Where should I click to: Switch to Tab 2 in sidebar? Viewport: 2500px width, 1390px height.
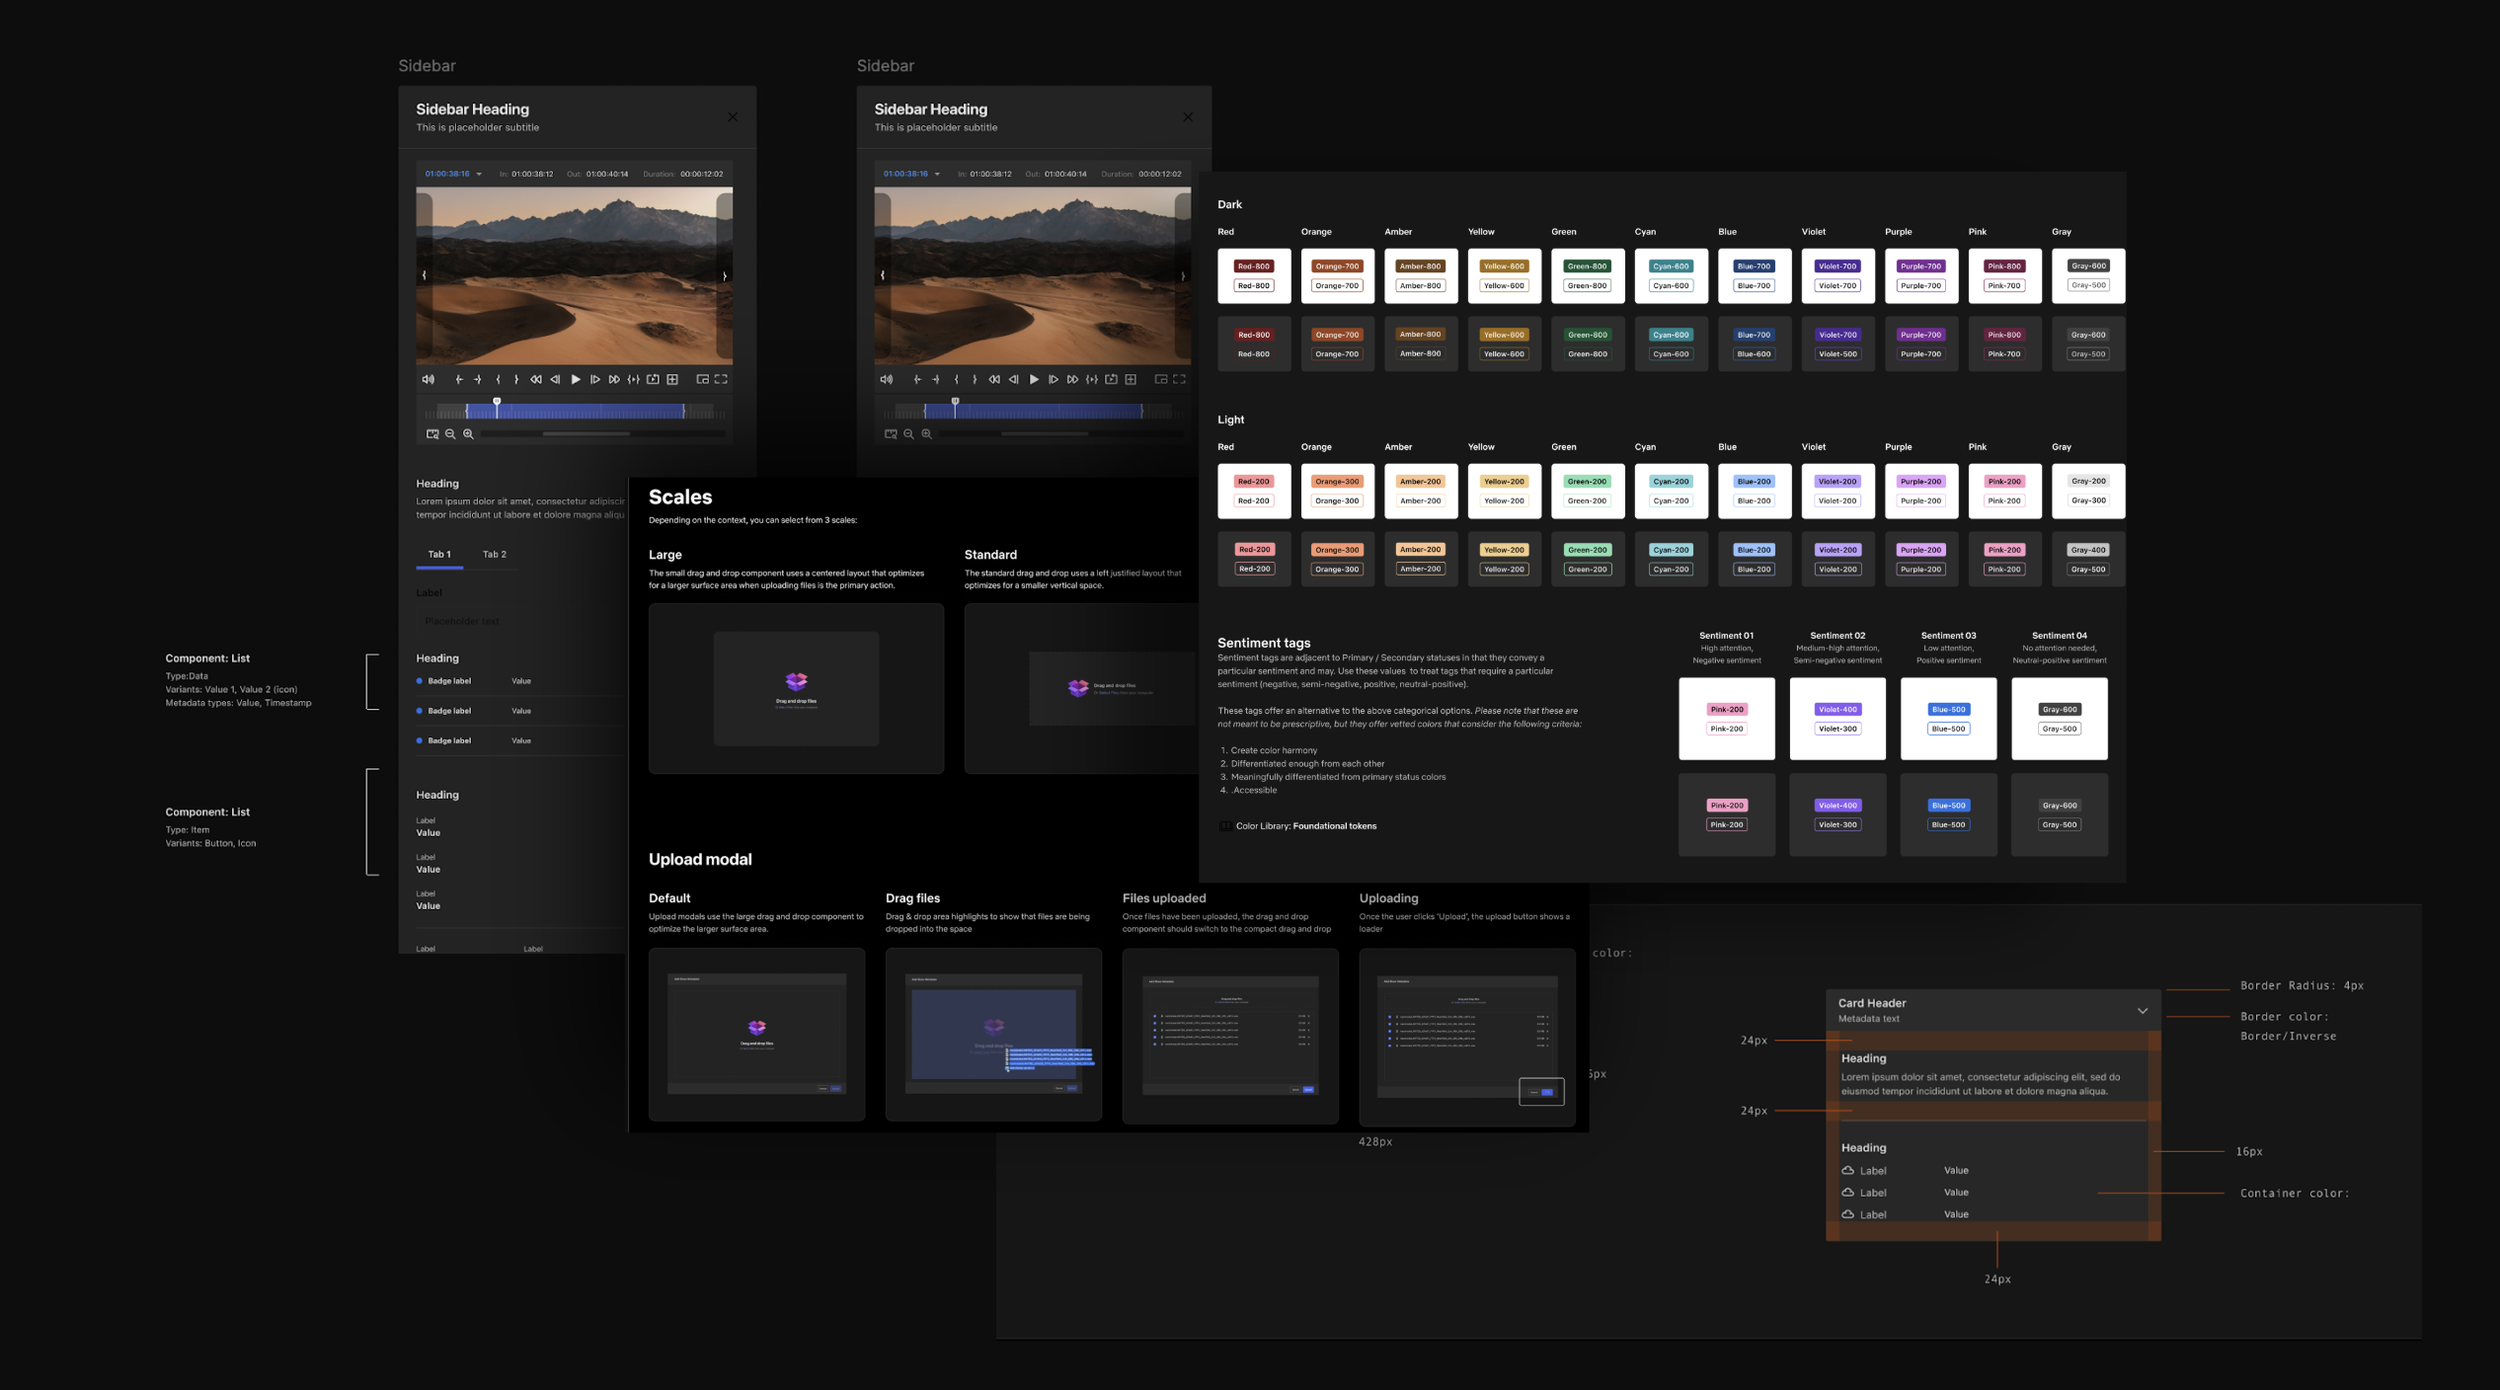pyautogui.click(x=494, y=554)
